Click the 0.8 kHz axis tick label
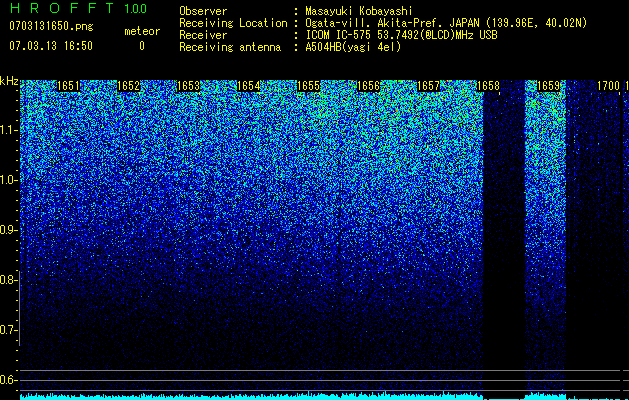The width and height of the screenshot is (629, 400). coord(8,280)
